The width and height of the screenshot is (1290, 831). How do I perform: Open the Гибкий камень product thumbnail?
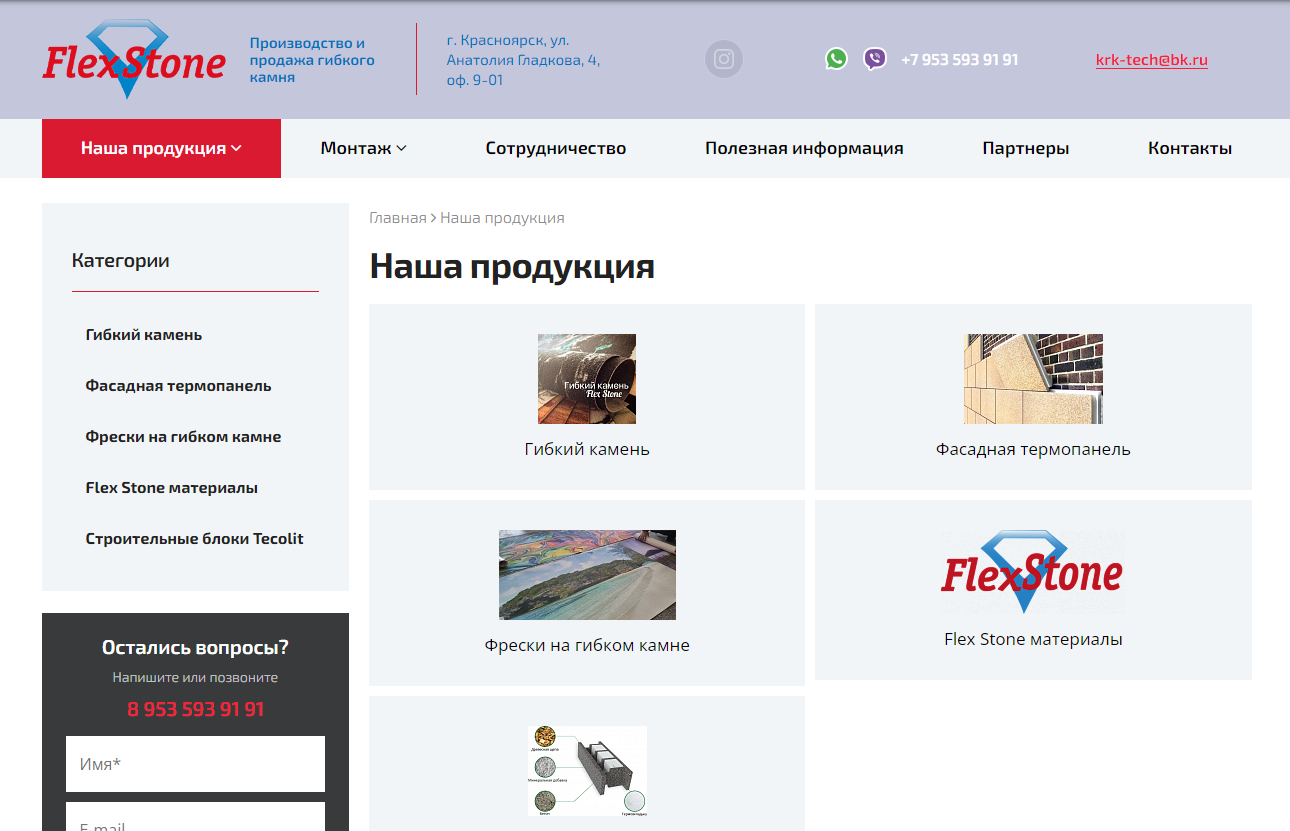(587, 379)
